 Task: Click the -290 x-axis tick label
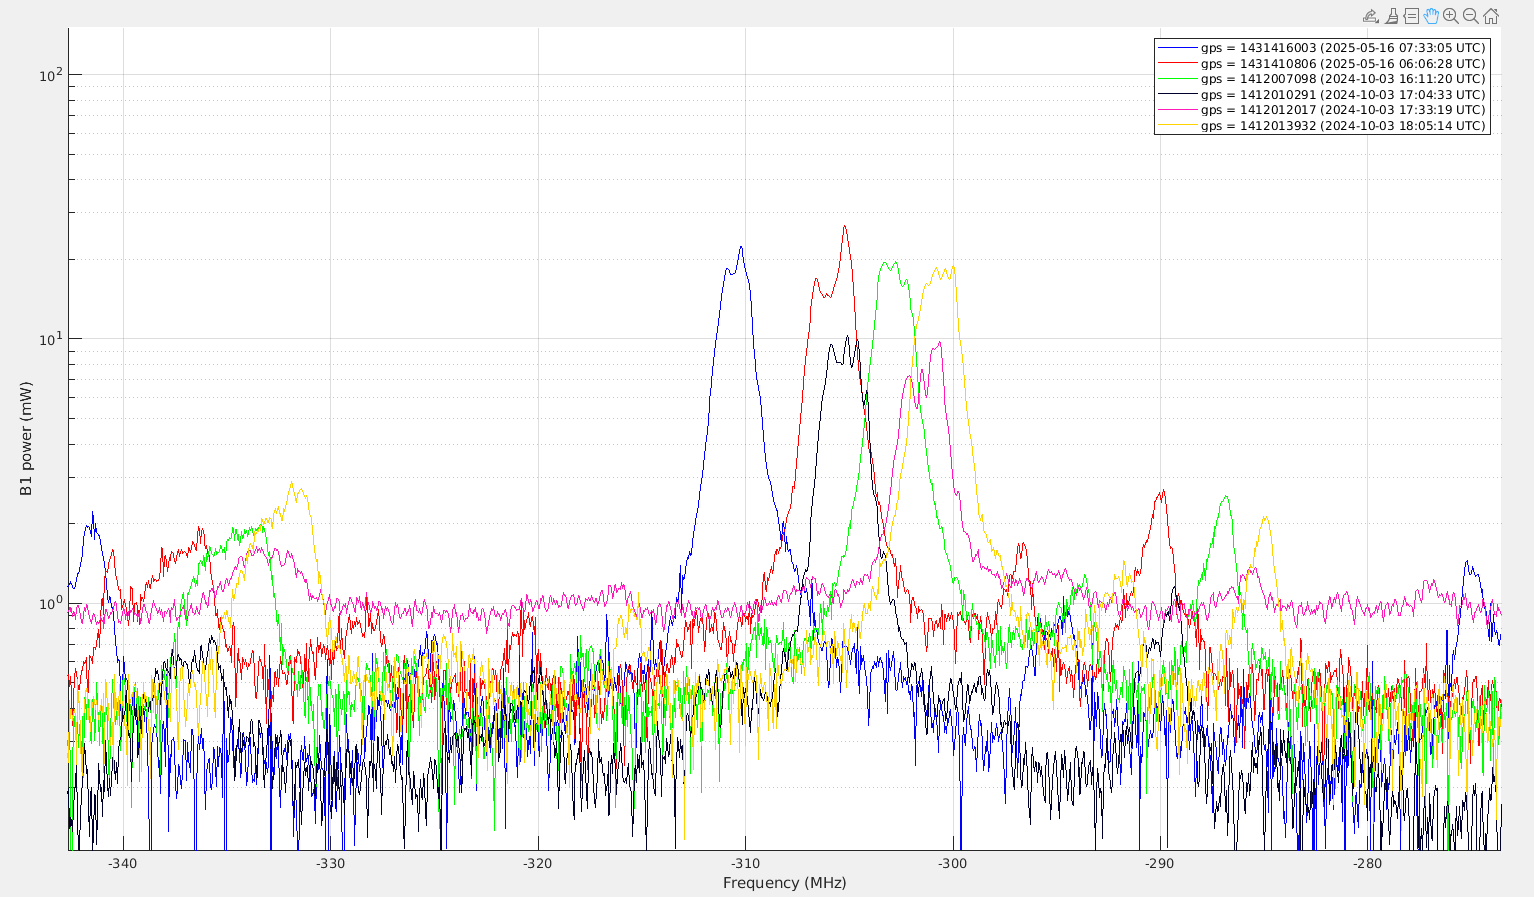1160,864
